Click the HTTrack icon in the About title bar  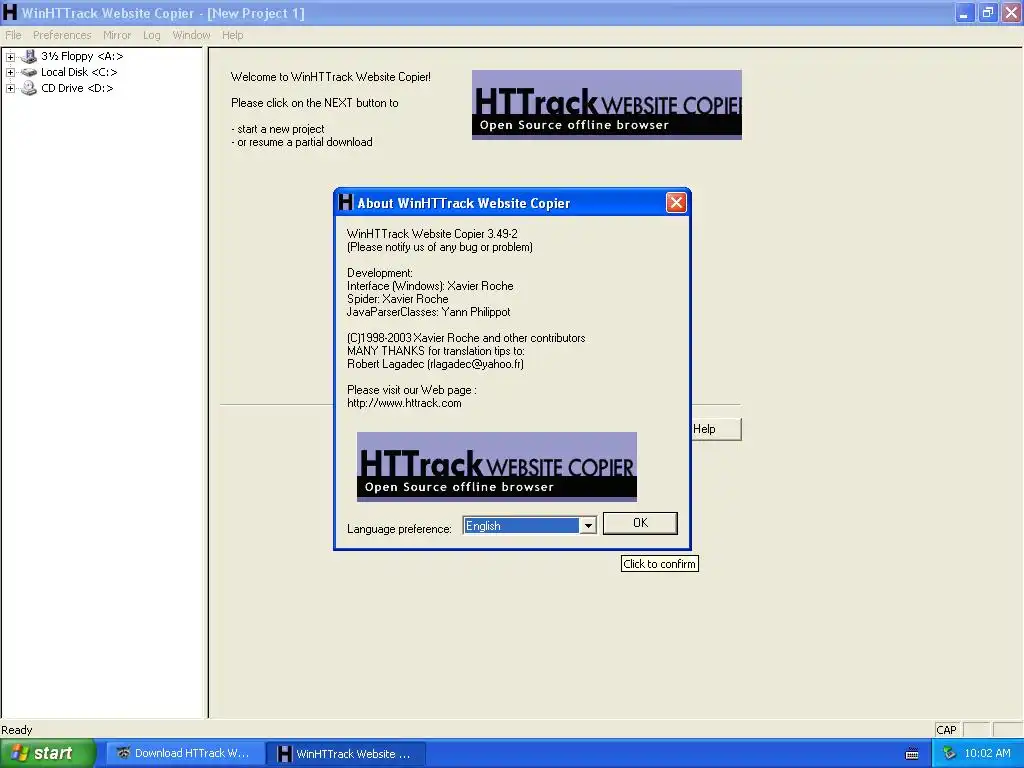click(x=345, y=202)
